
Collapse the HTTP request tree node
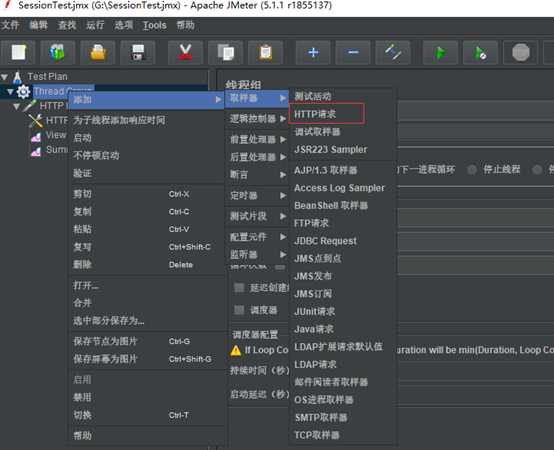click(17, 106)
